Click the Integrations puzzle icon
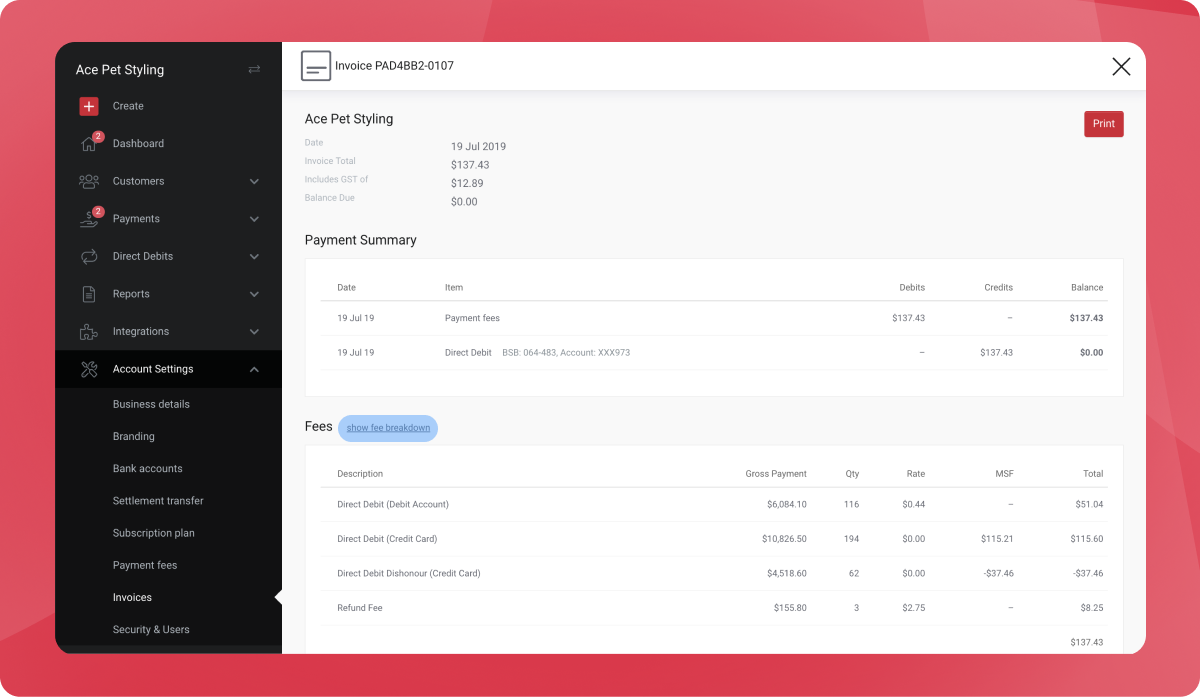The height and width of the screenshot is (697, 1200). [89, 332]
